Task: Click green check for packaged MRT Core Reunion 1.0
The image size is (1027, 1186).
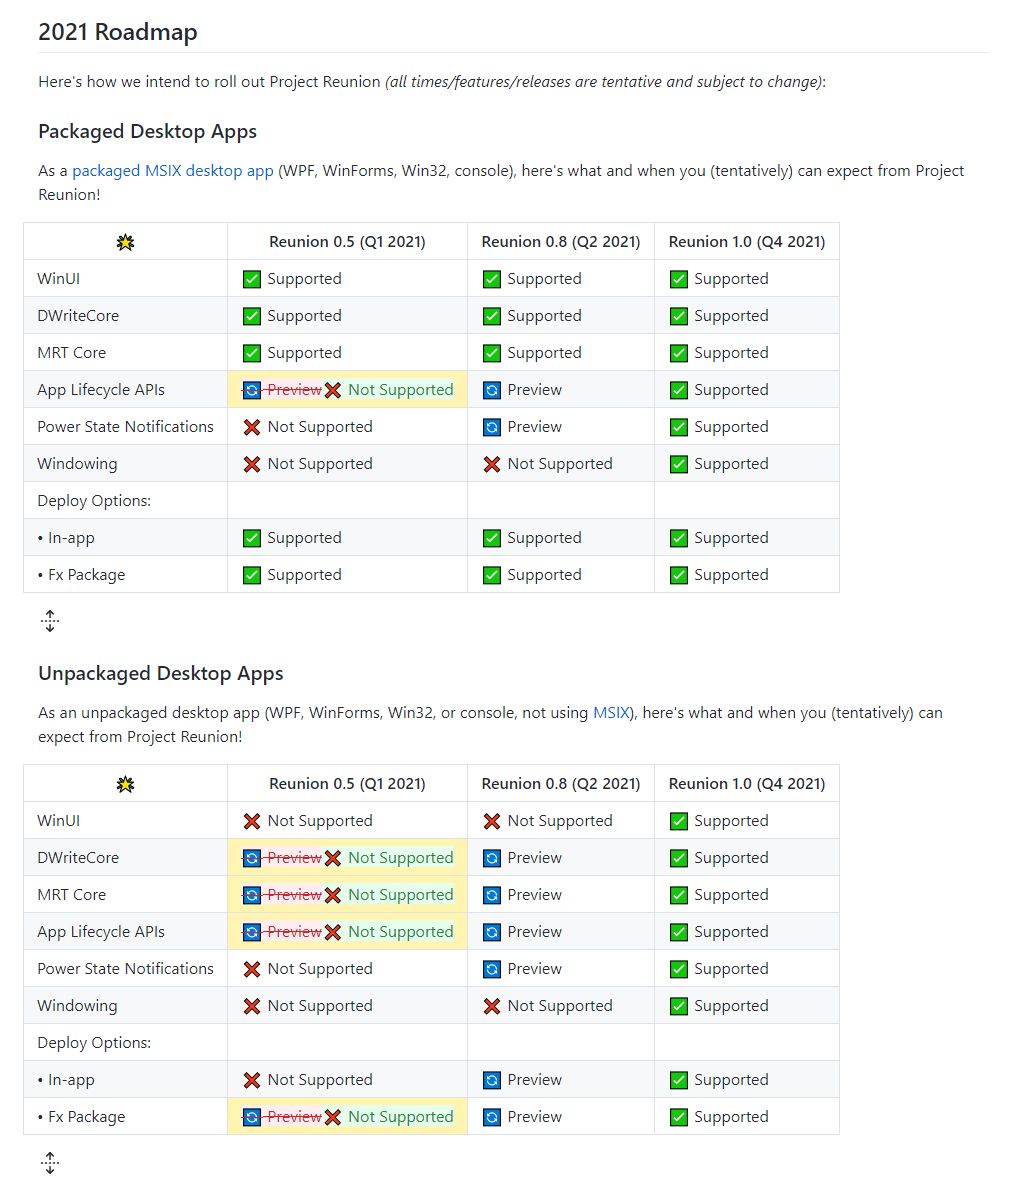Action: (679, 353)
